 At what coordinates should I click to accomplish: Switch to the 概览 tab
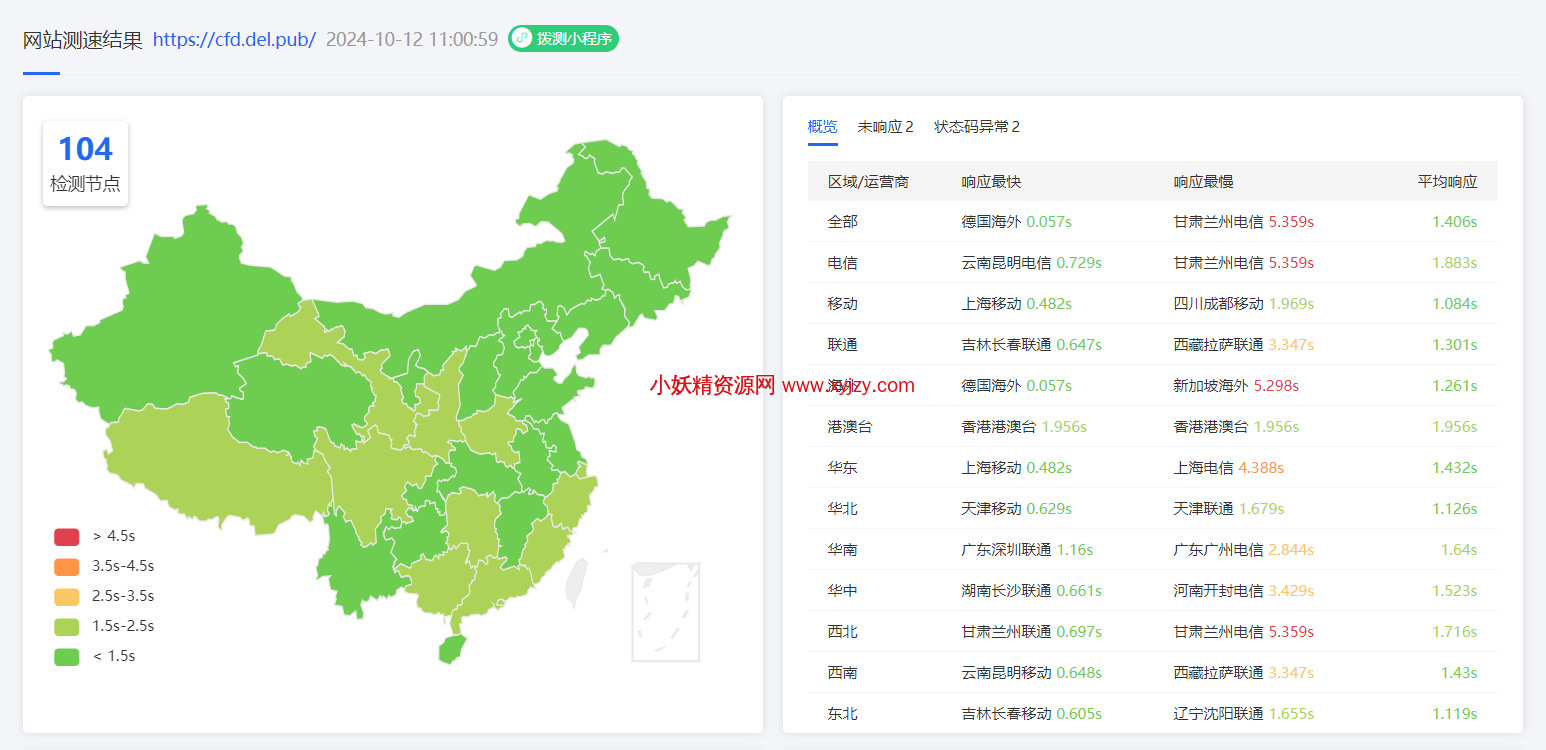[823, 127]
